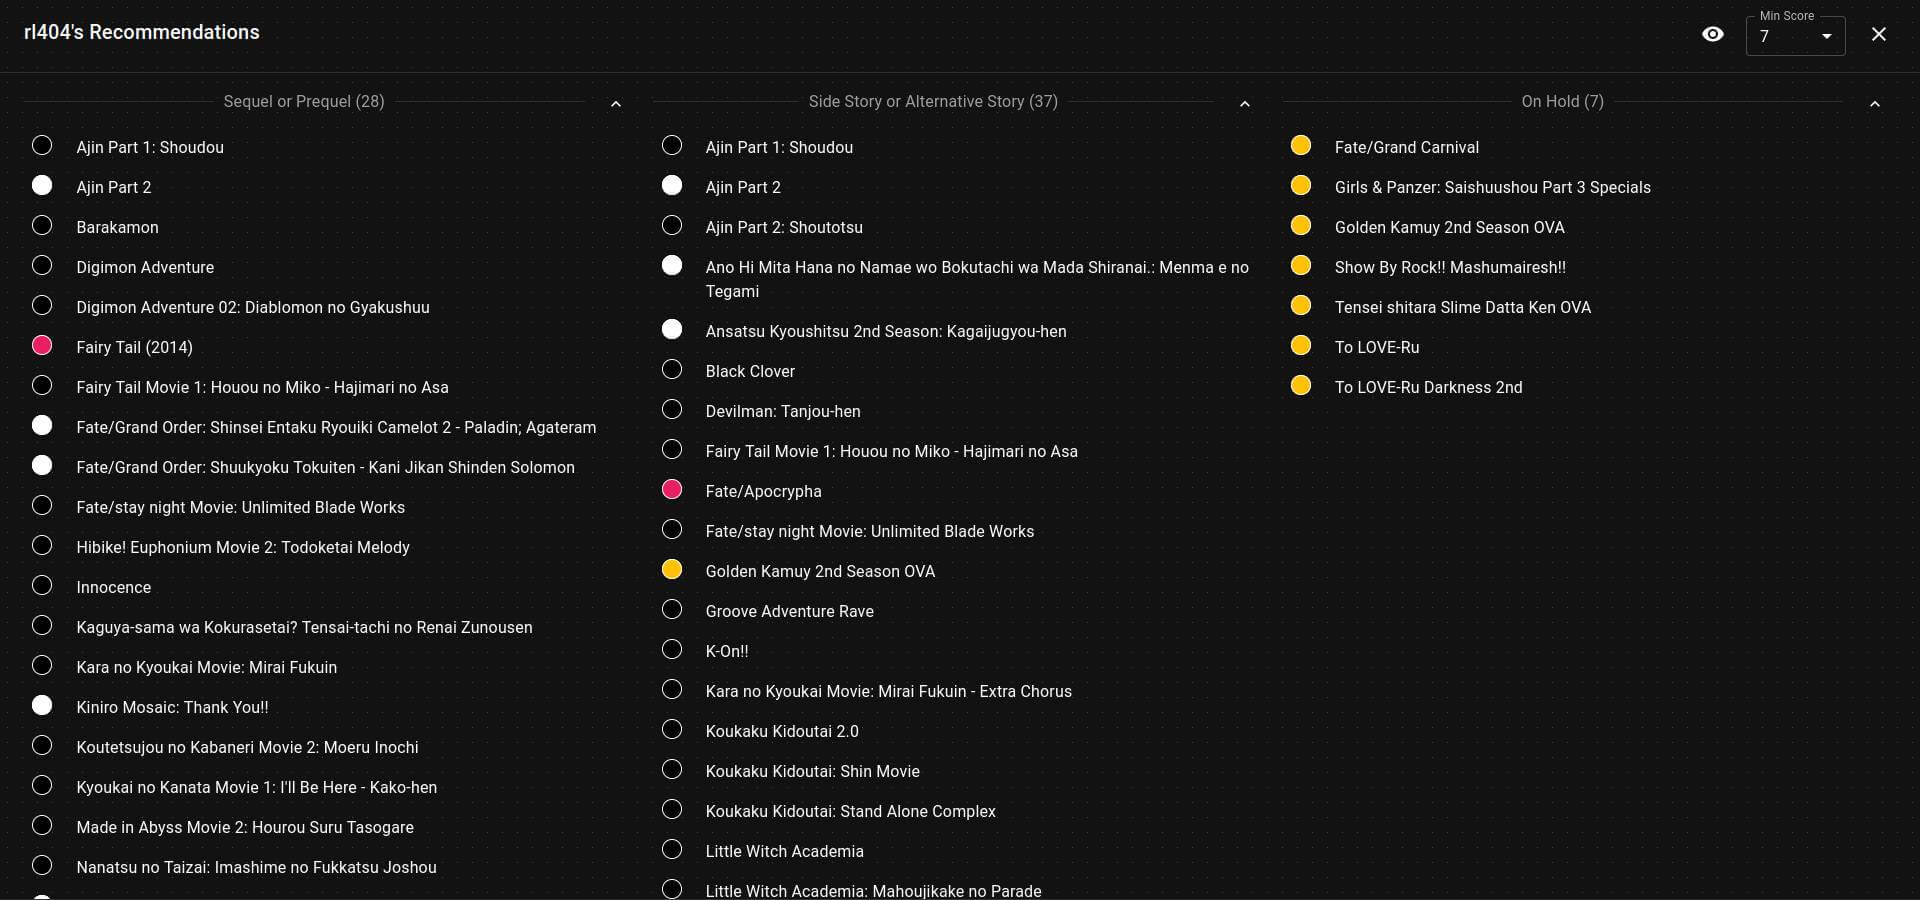The image size is (1920, 900).
Task: Open Nanatsu no Taizai: Imashime no Fukkatsu Joshou
Action: pos(256,867)
